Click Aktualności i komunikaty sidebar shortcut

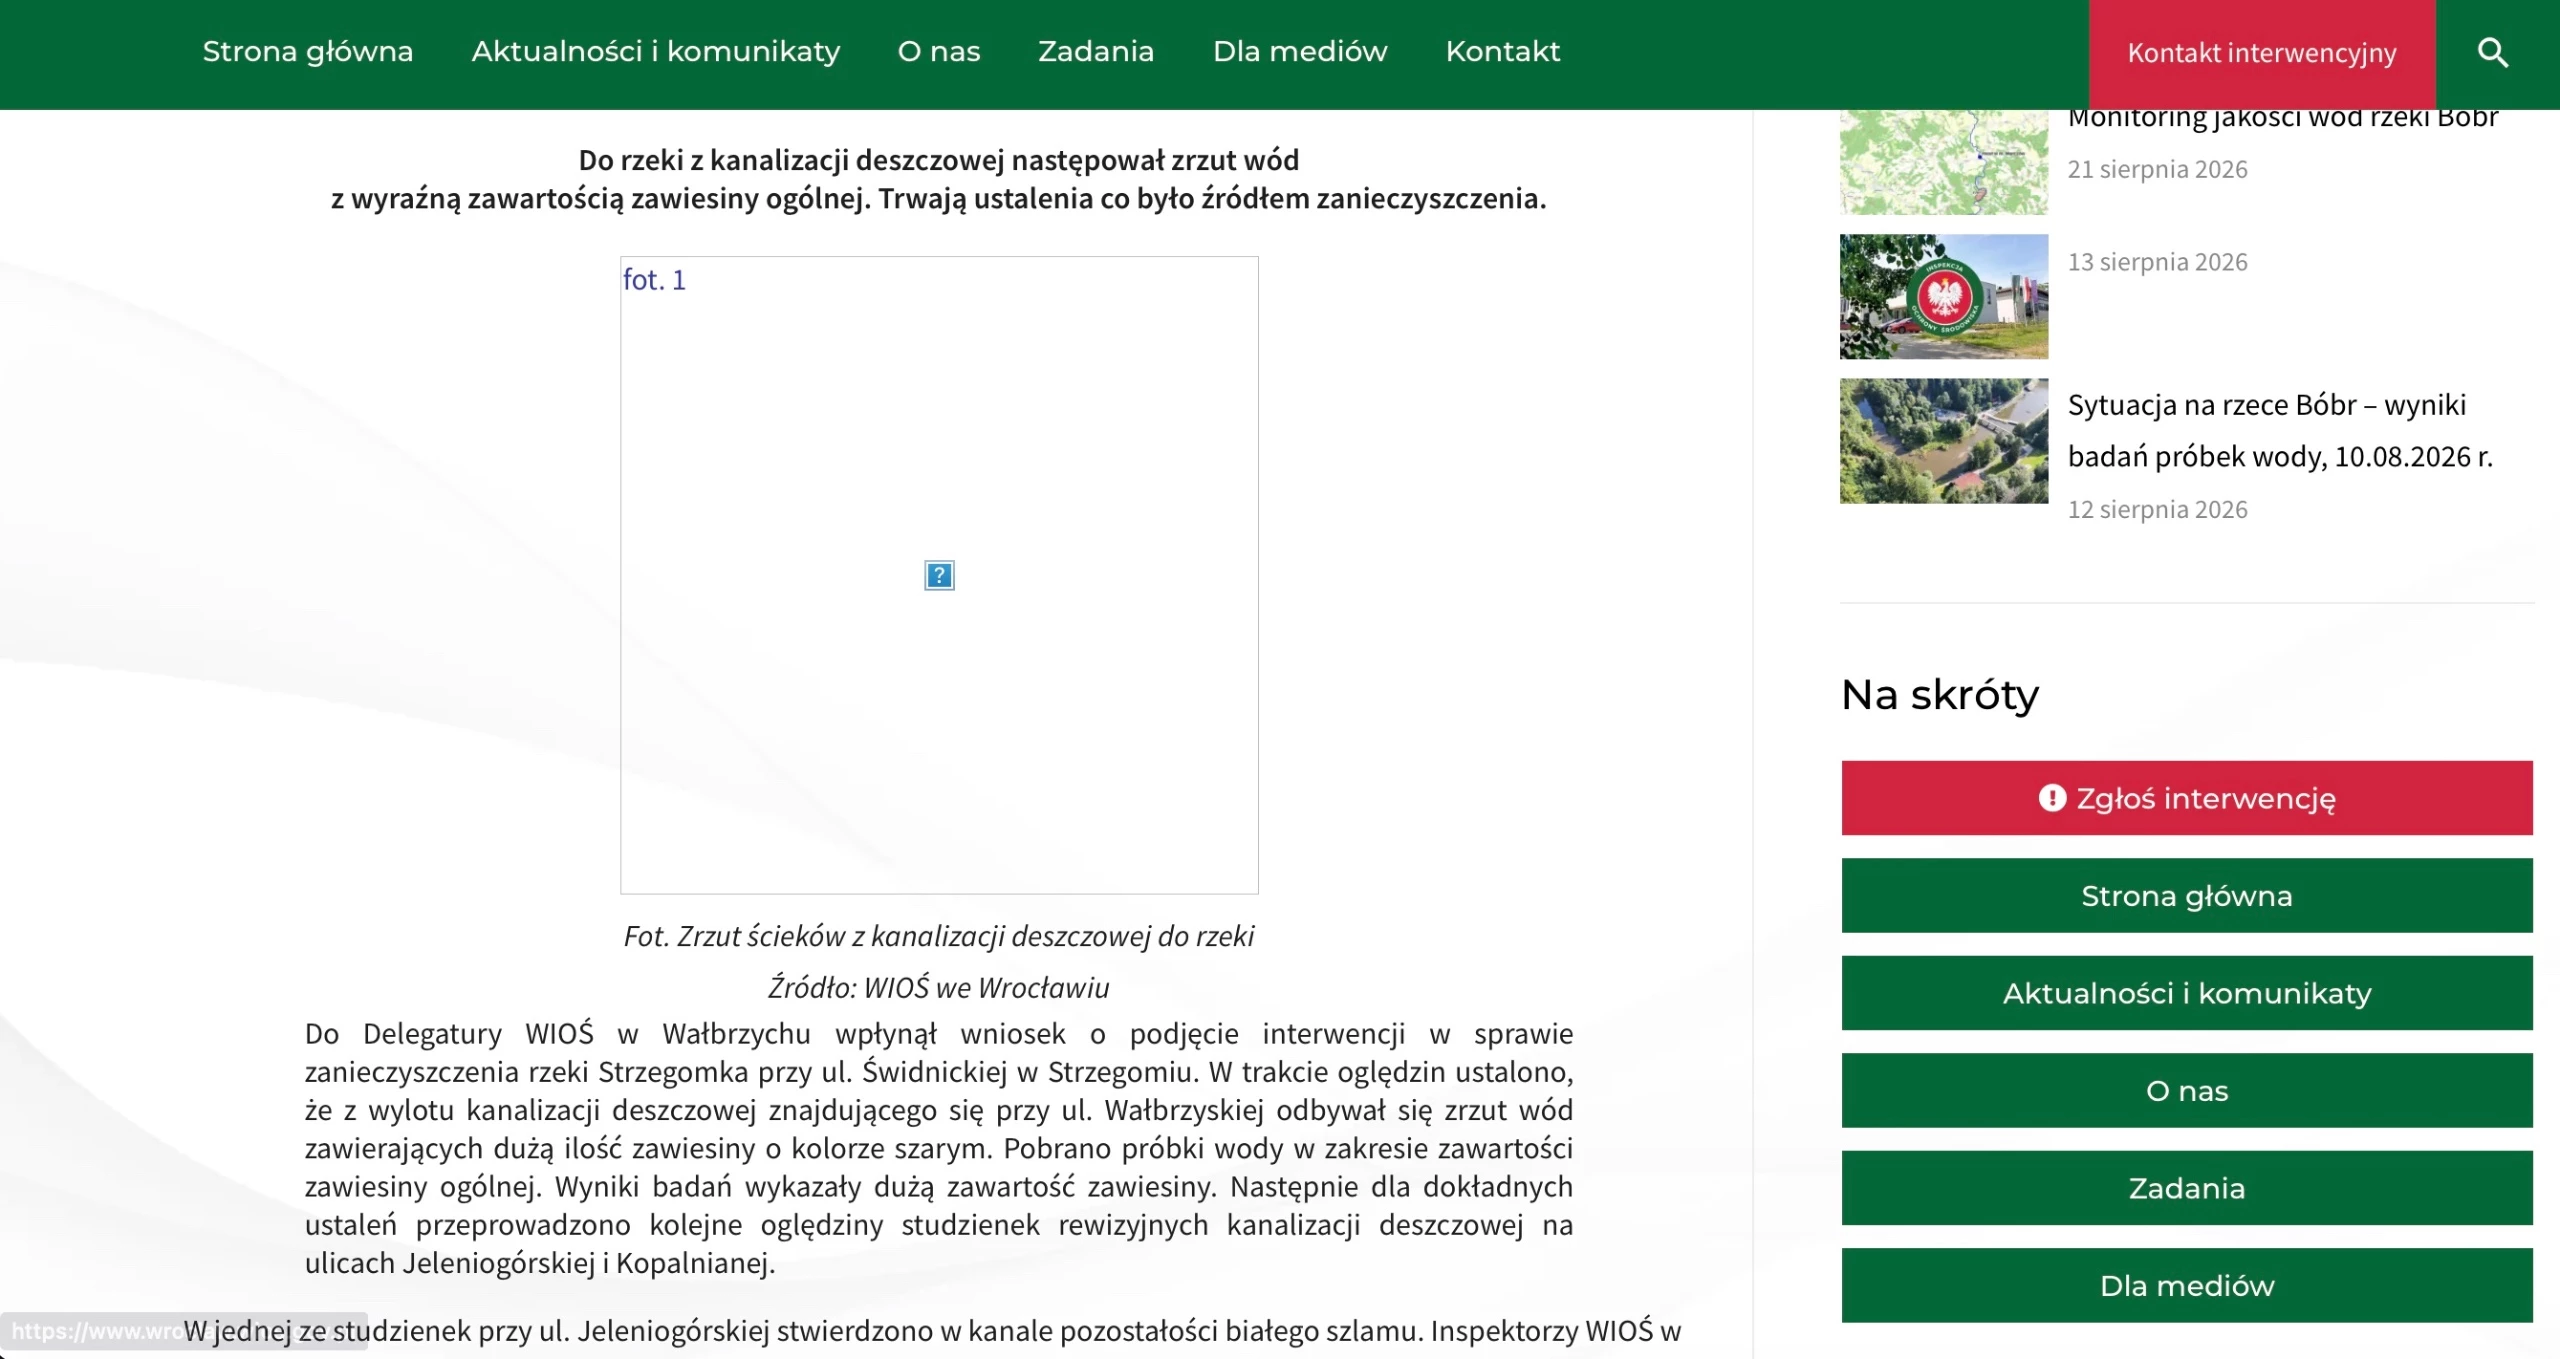tap(2187, 993)
